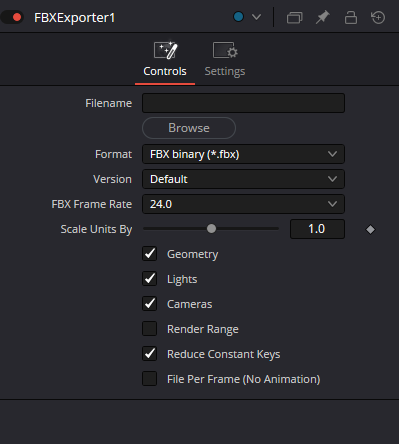Enable File Per Frame (No Animation) checkbox

tap(149, 379)
